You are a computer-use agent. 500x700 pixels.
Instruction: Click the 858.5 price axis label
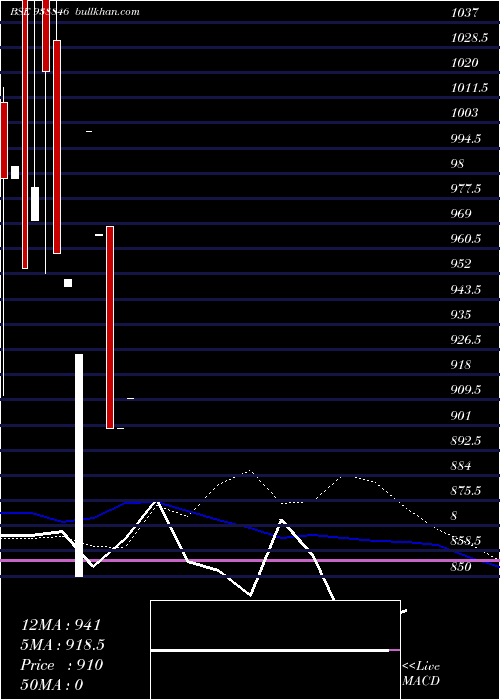pyautogui.click(x=466, y=542)
